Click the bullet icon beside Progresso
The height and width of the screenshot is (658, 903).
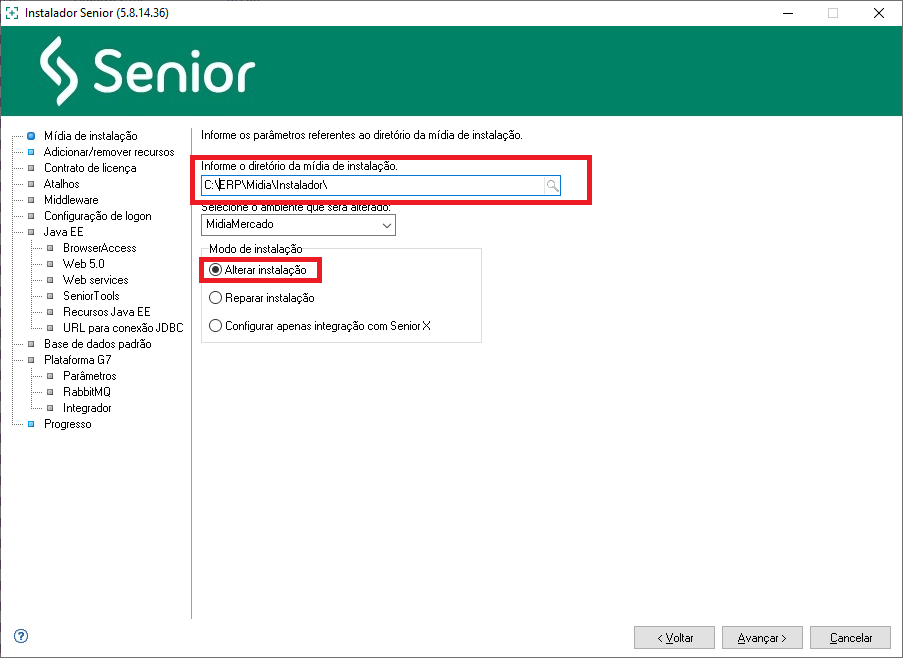point(31,424)
